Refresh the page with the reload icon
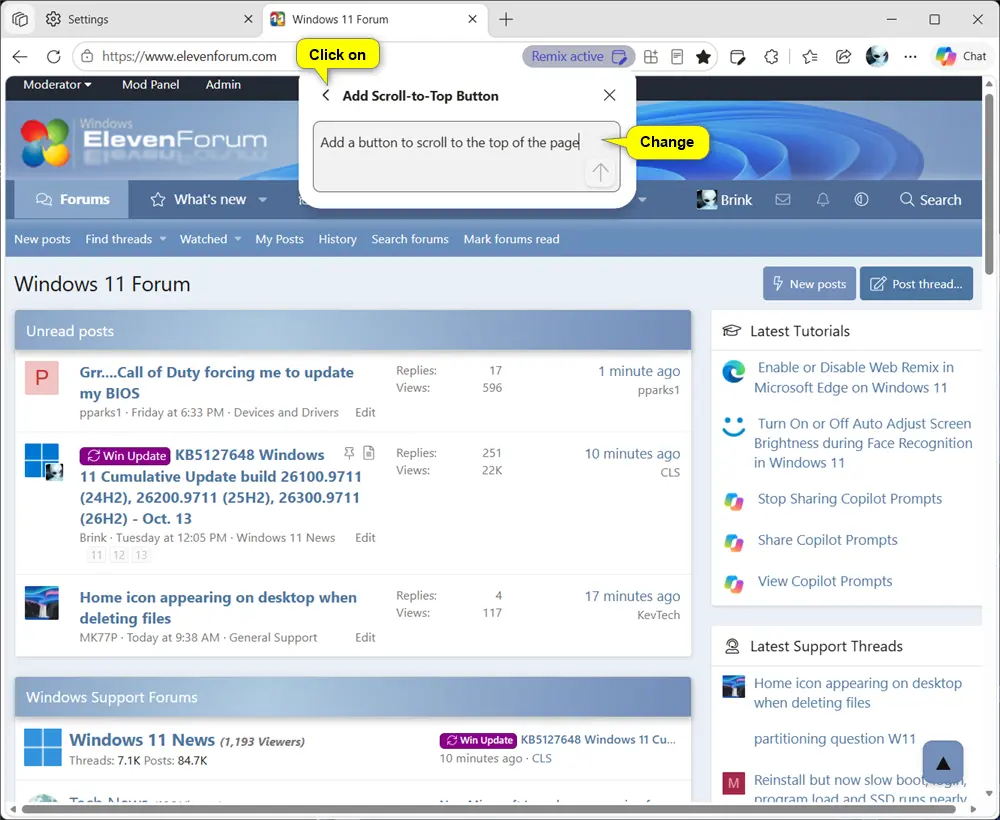1000x820 pixels. (x=54, y=57)
